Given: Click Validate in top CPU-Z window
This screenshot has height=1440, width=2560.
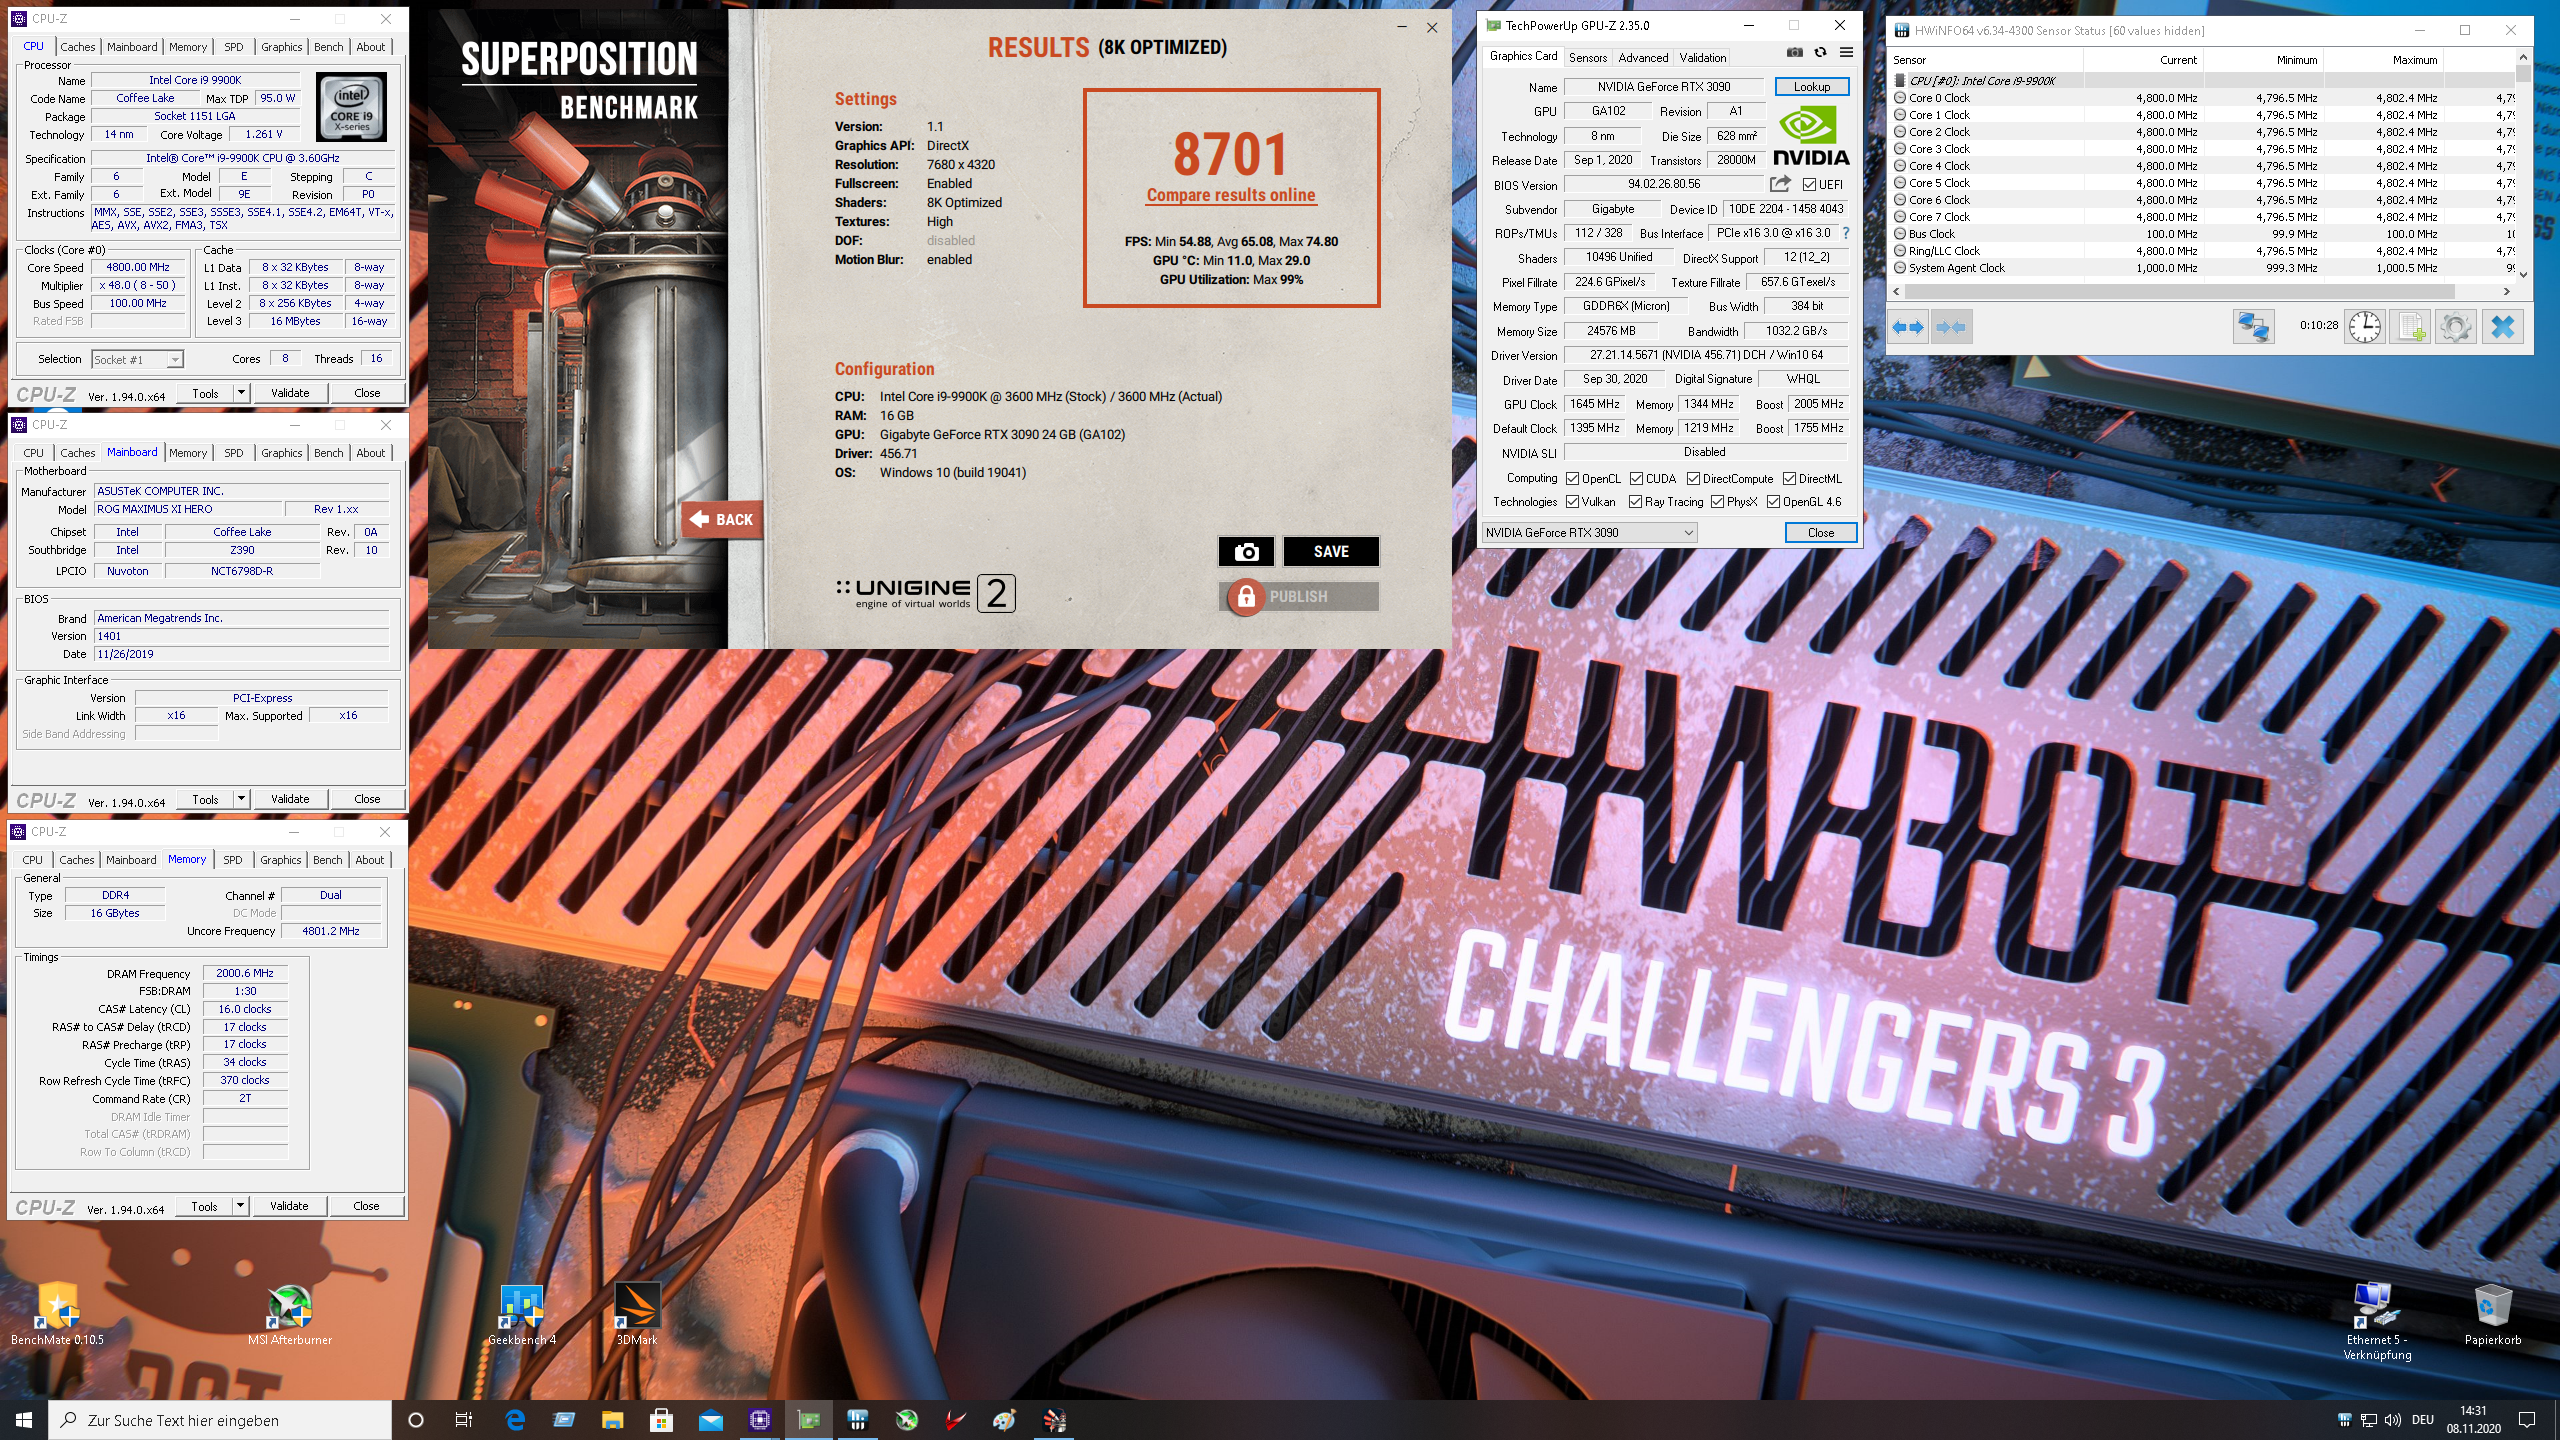Looking at the screenshot, I should click(x=290, y=393).
